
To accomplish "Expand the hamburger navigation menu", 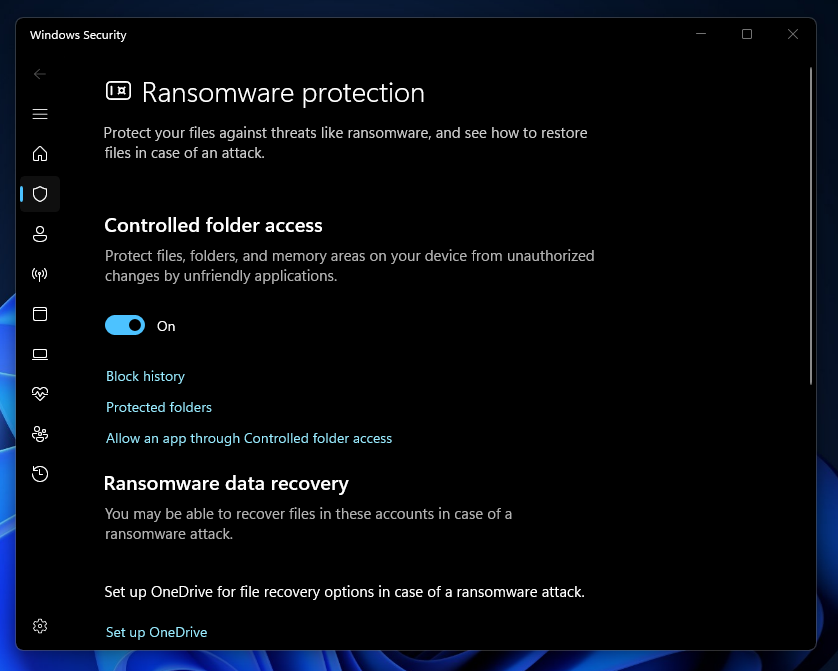I will coord(40,114).
